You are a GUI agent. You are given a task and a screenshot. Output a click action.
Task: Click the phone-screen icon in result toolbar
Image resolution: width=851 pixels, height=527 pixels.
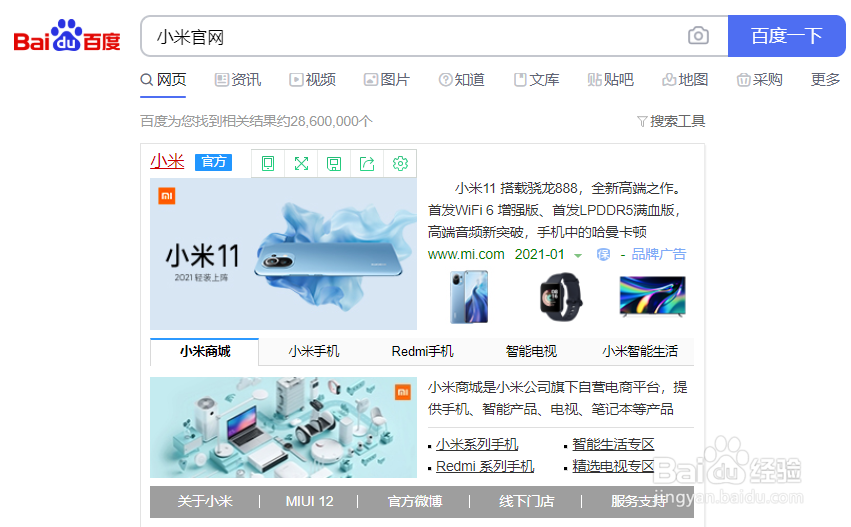[x=268, y=163]
